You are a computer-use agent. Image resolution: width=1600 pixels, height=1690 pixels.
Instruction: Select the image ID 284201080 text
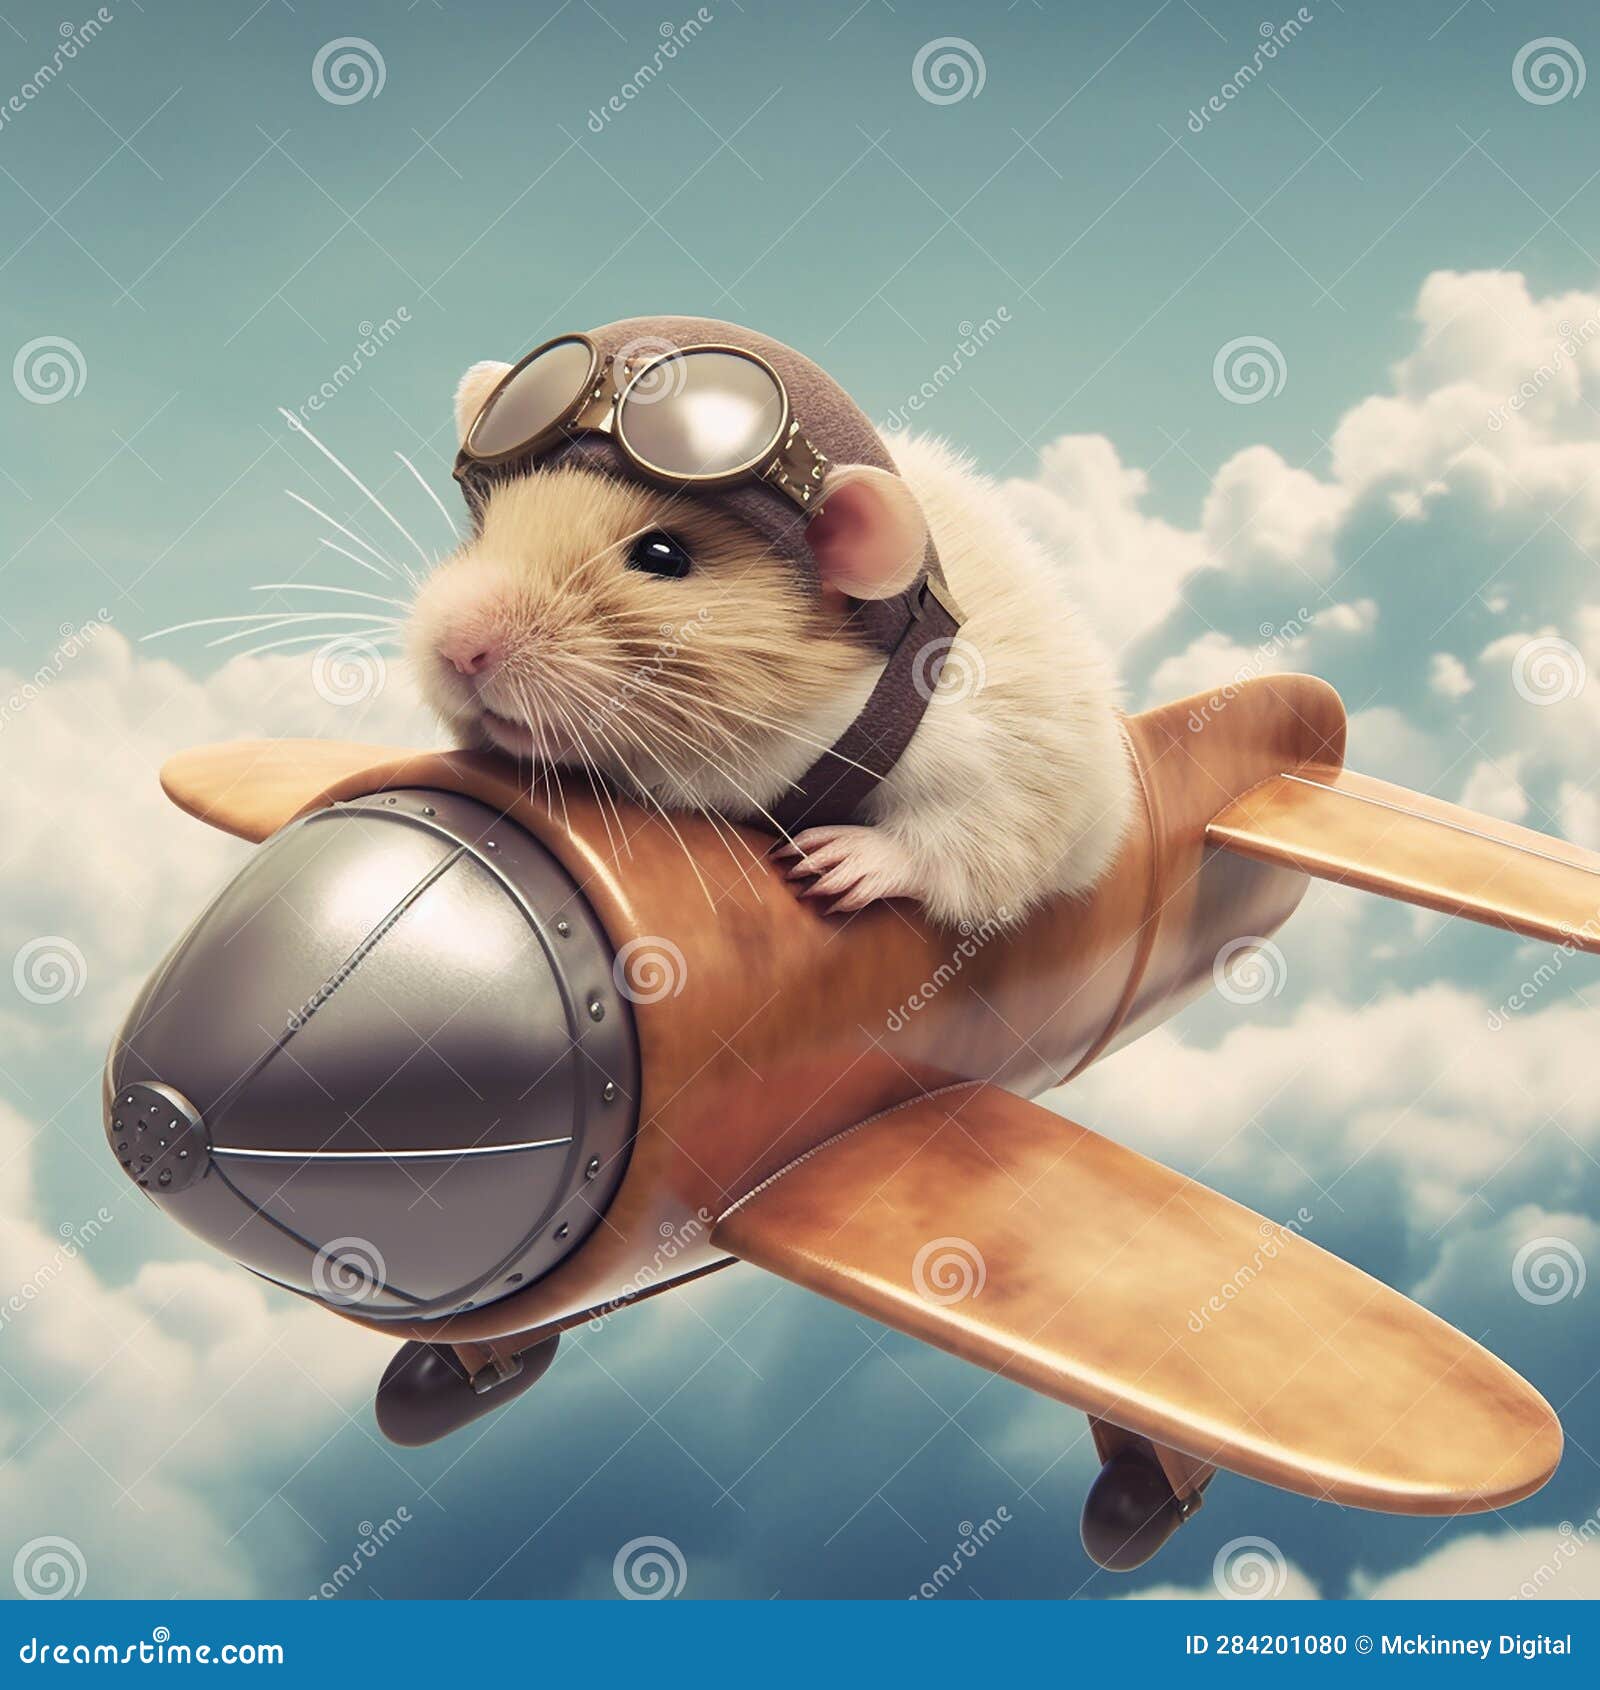click(x=1265, y=1645)
